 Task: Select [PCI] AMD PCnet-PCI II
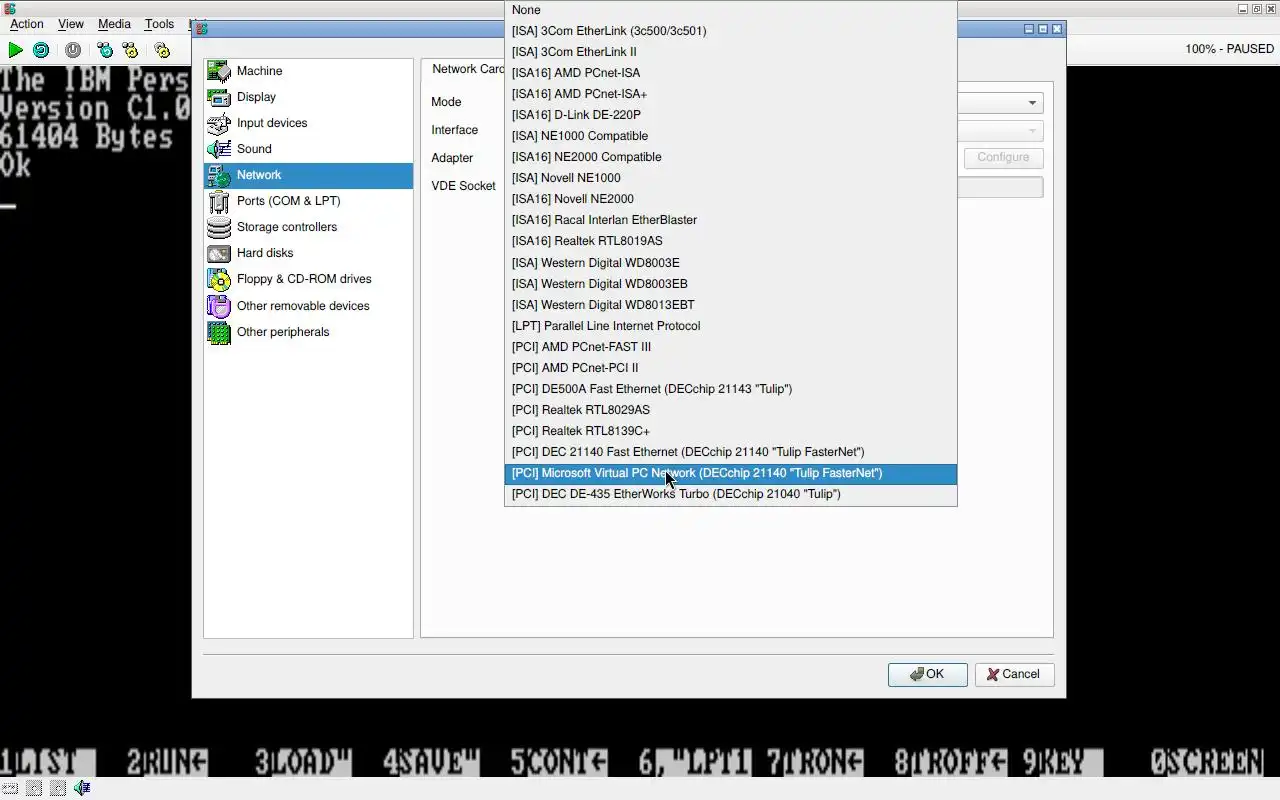(730, 368)
